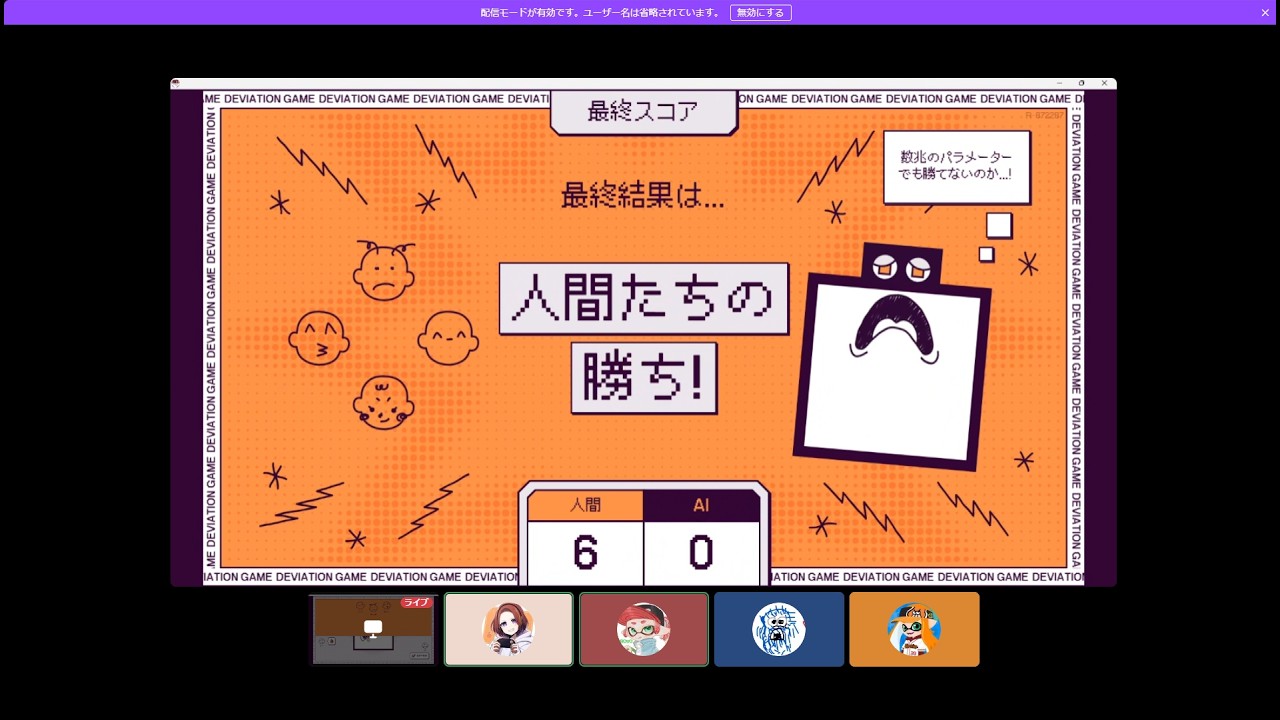Click the human score value 6
Screen dimensions: 1280x720
point(585,552)
